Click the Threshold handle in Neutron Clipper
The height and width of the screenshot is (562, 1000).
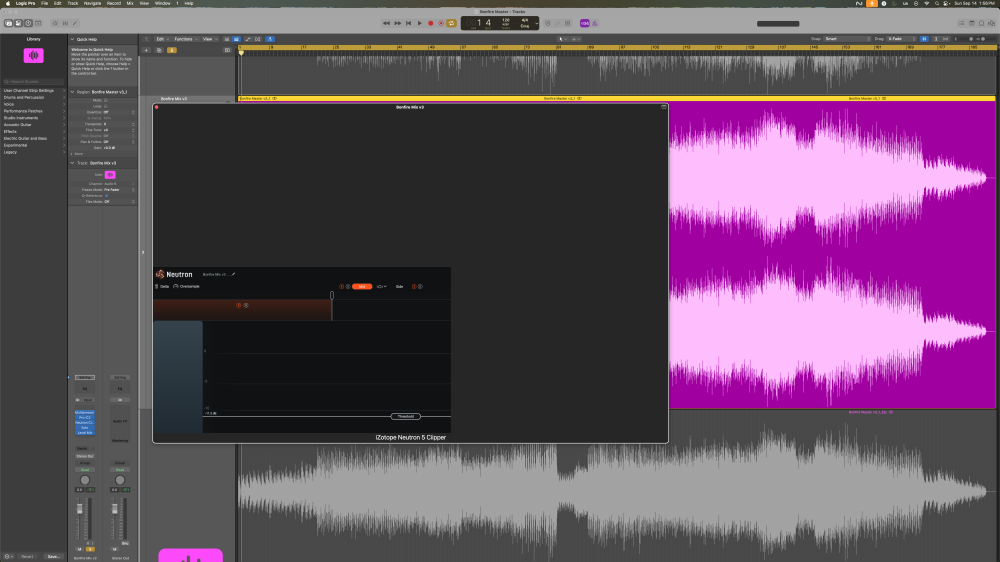point(406,417)
